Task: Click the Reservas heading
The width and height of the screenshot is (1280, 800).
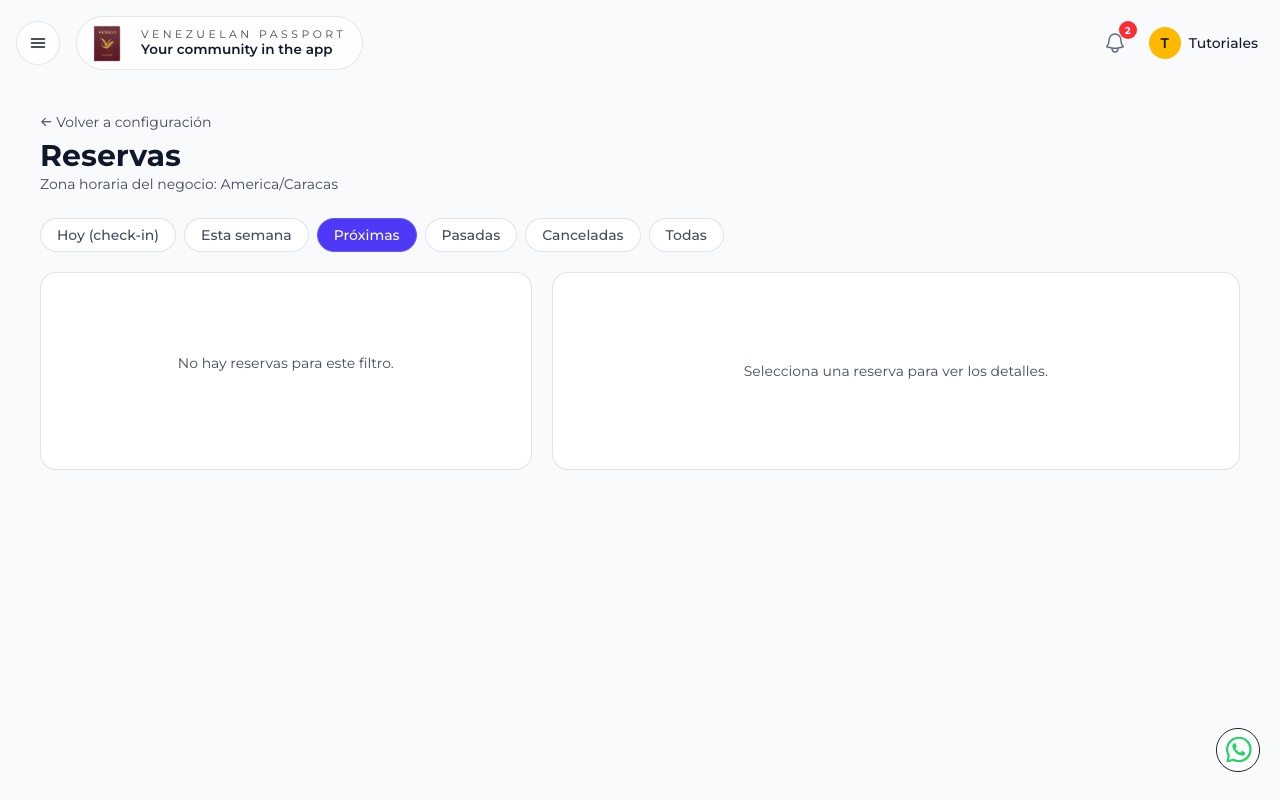Action: [x=110, y=155]
